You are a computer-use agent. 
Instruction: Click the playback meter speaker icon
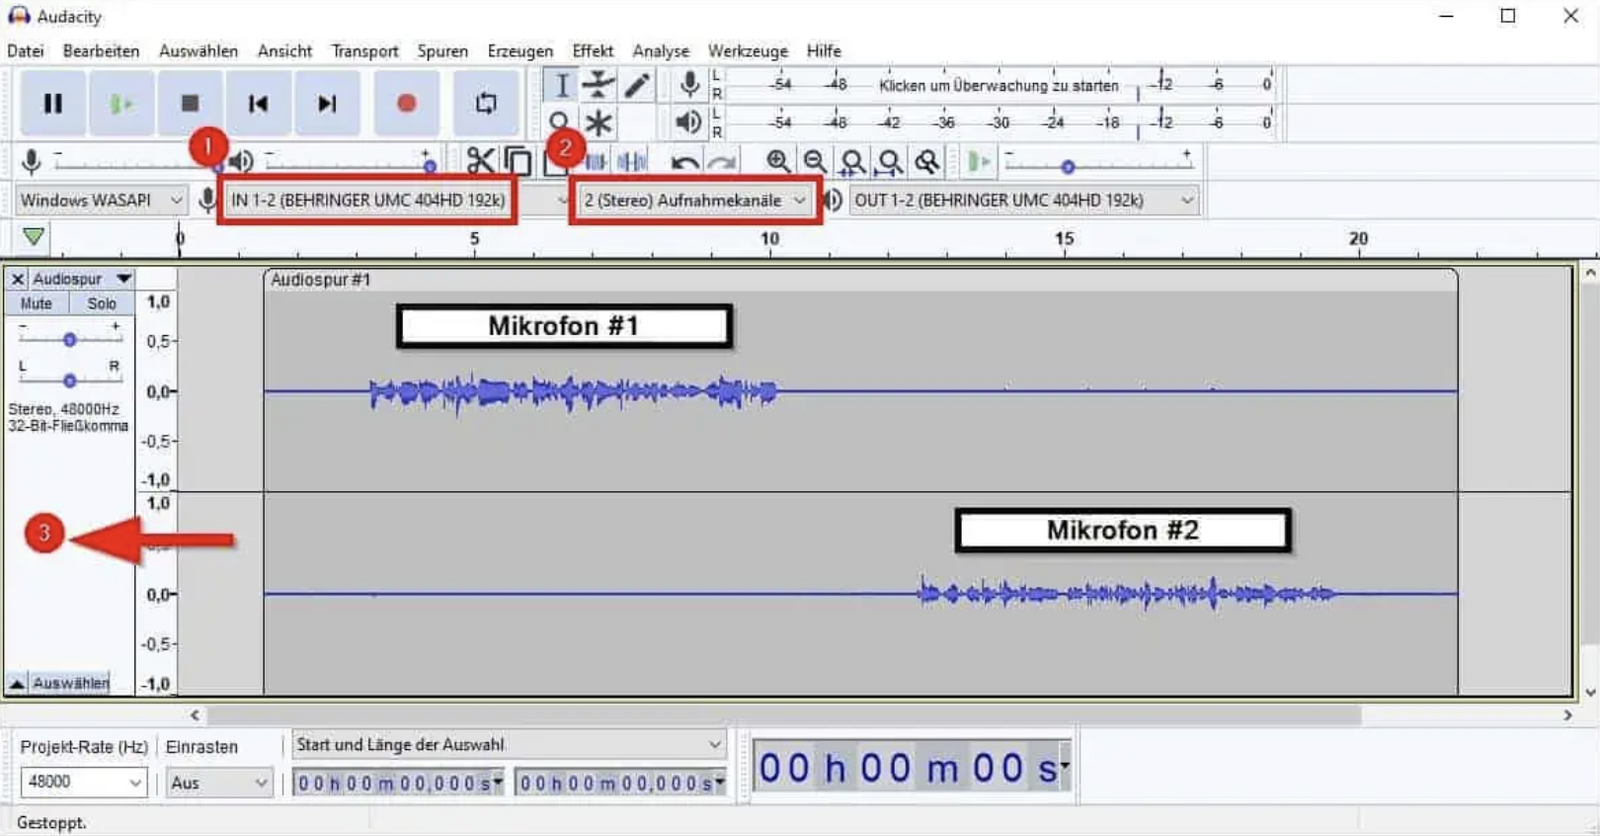pos(688,123)
